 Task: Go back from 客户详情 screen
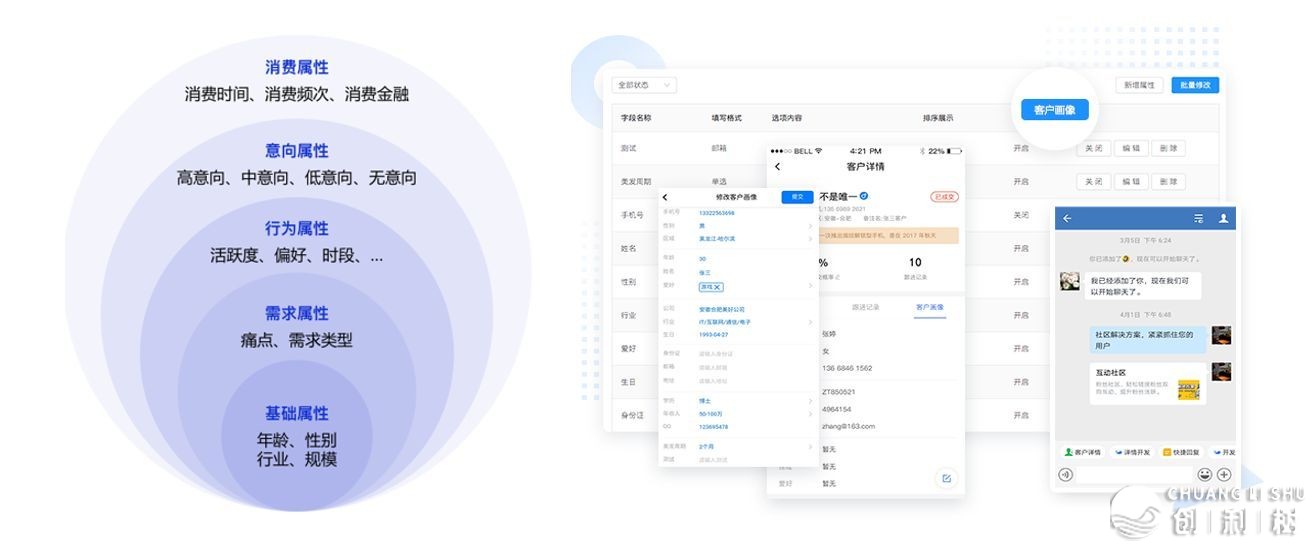click(778, 167)
